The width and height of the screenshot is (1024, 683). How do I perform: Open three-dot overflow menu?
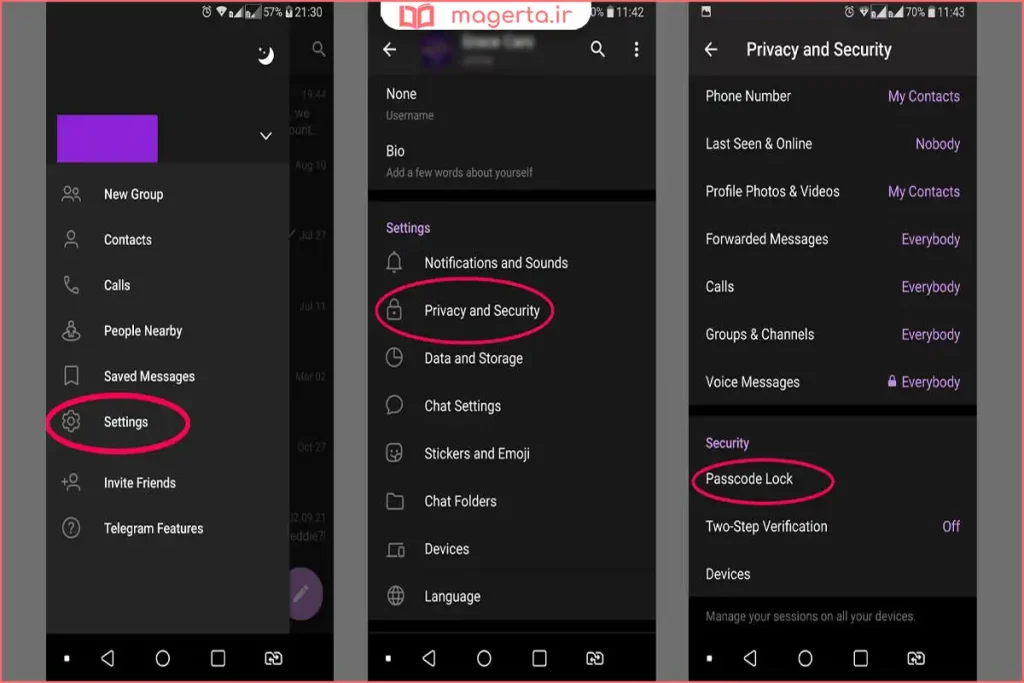point(636,49)
